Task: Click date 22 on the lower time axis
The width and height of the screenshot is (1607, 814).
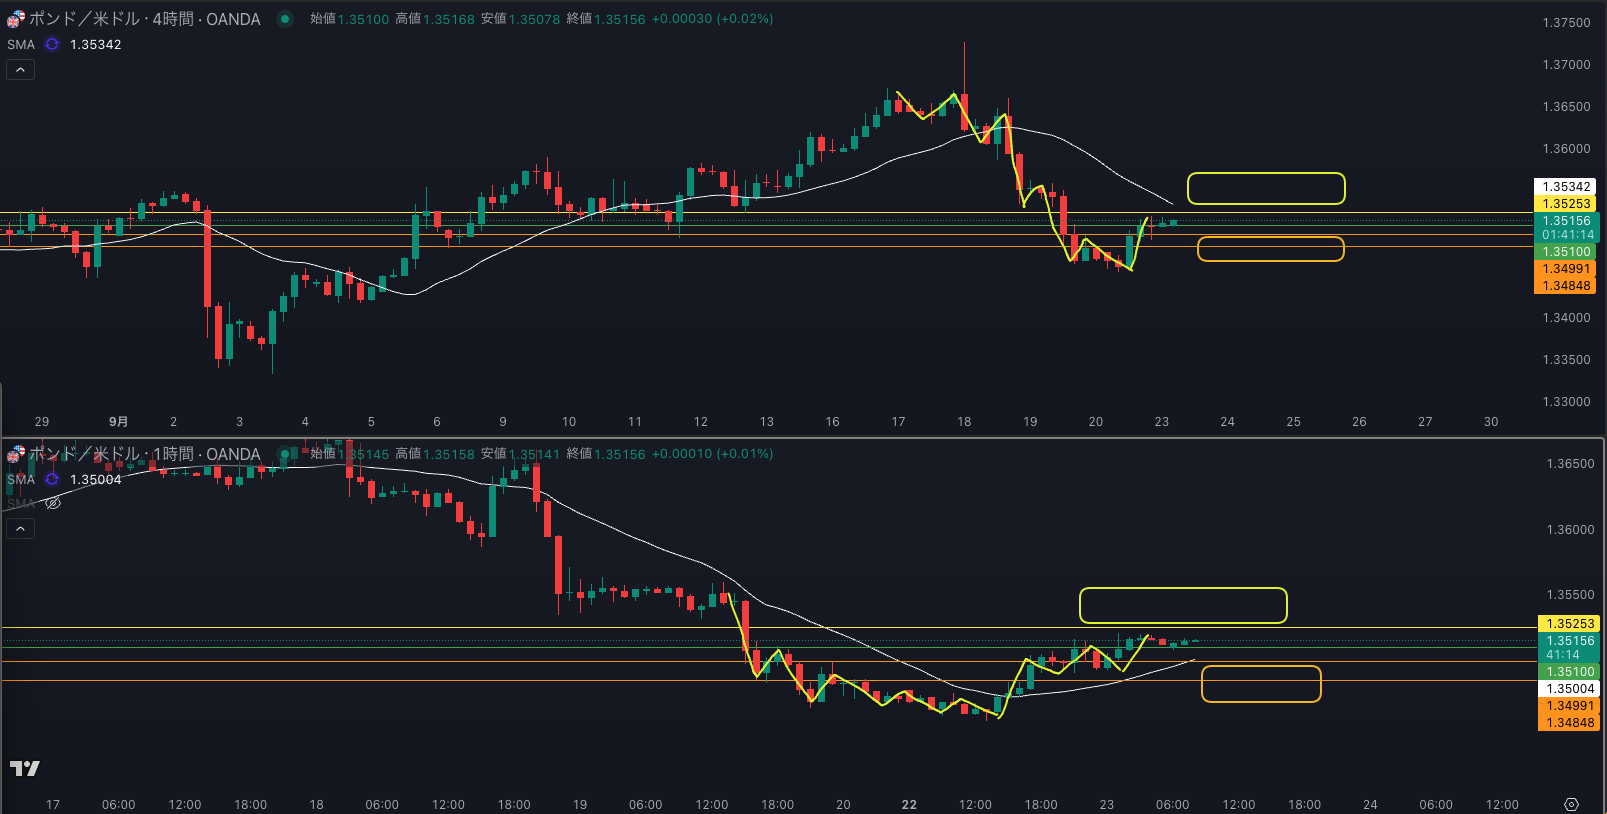Action: pyautogui.click(x=909, y=804)
